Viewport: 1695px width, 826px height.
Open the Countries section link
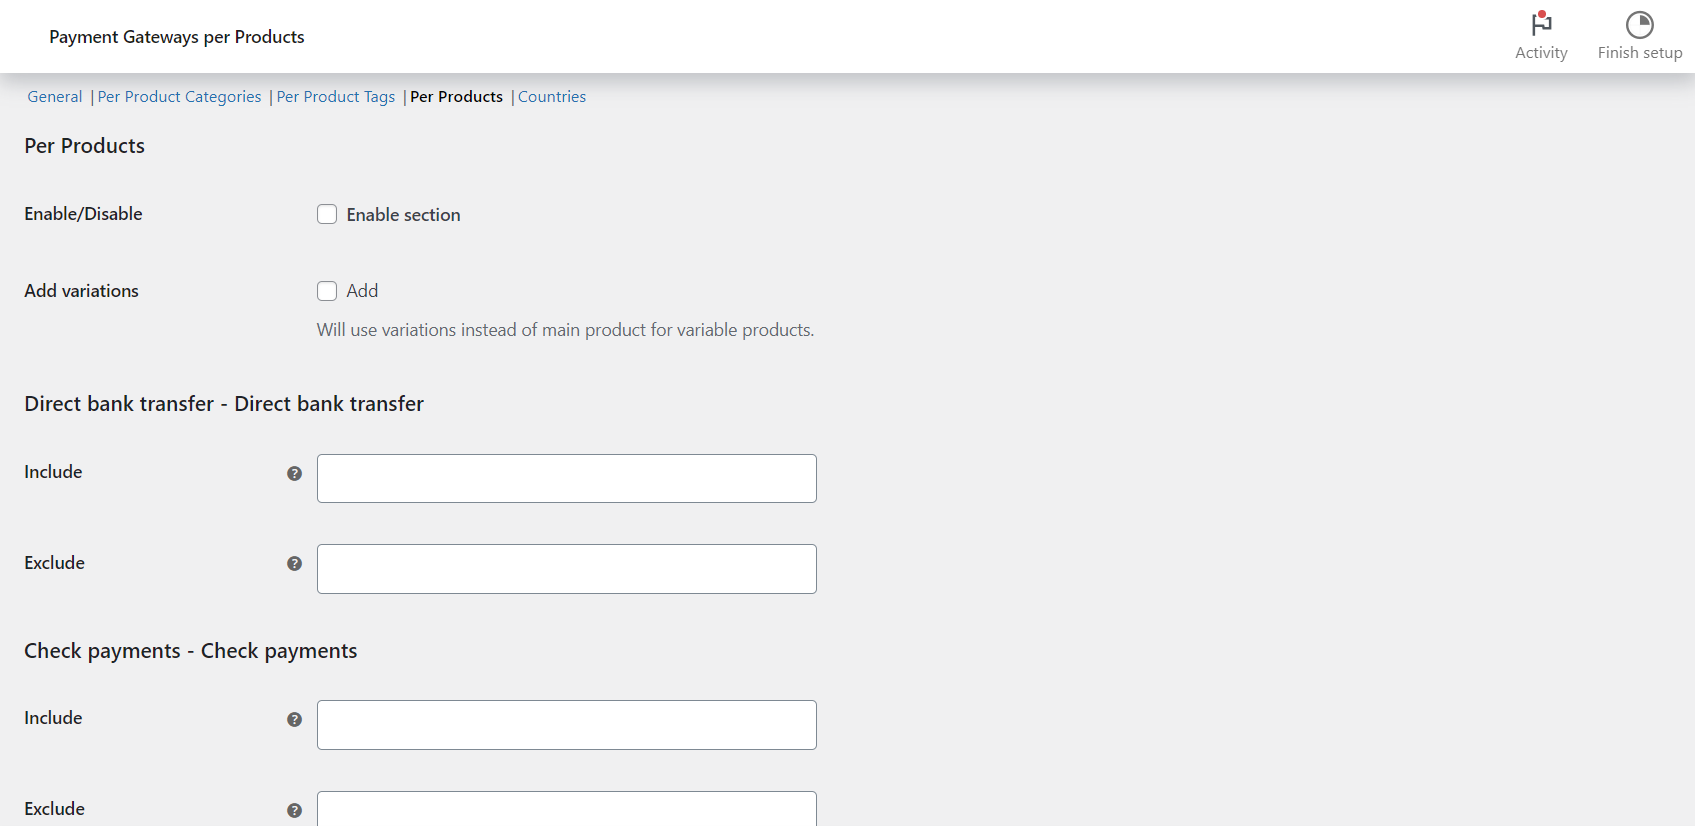[x=552, y=97]
